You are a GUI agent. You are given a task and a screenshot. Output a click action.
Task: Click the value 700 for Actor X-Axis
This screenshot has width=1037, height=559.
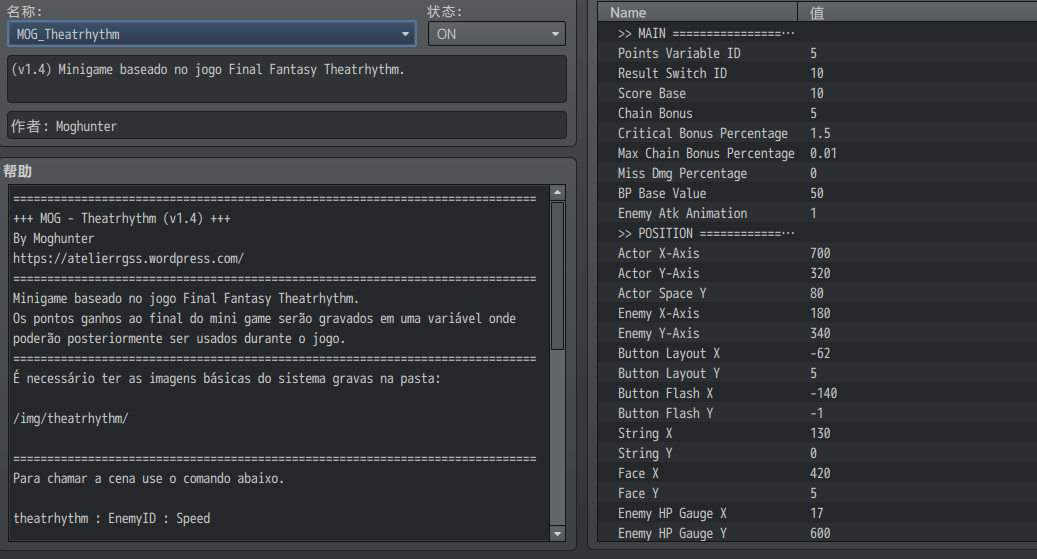click(x=820, y=253)
